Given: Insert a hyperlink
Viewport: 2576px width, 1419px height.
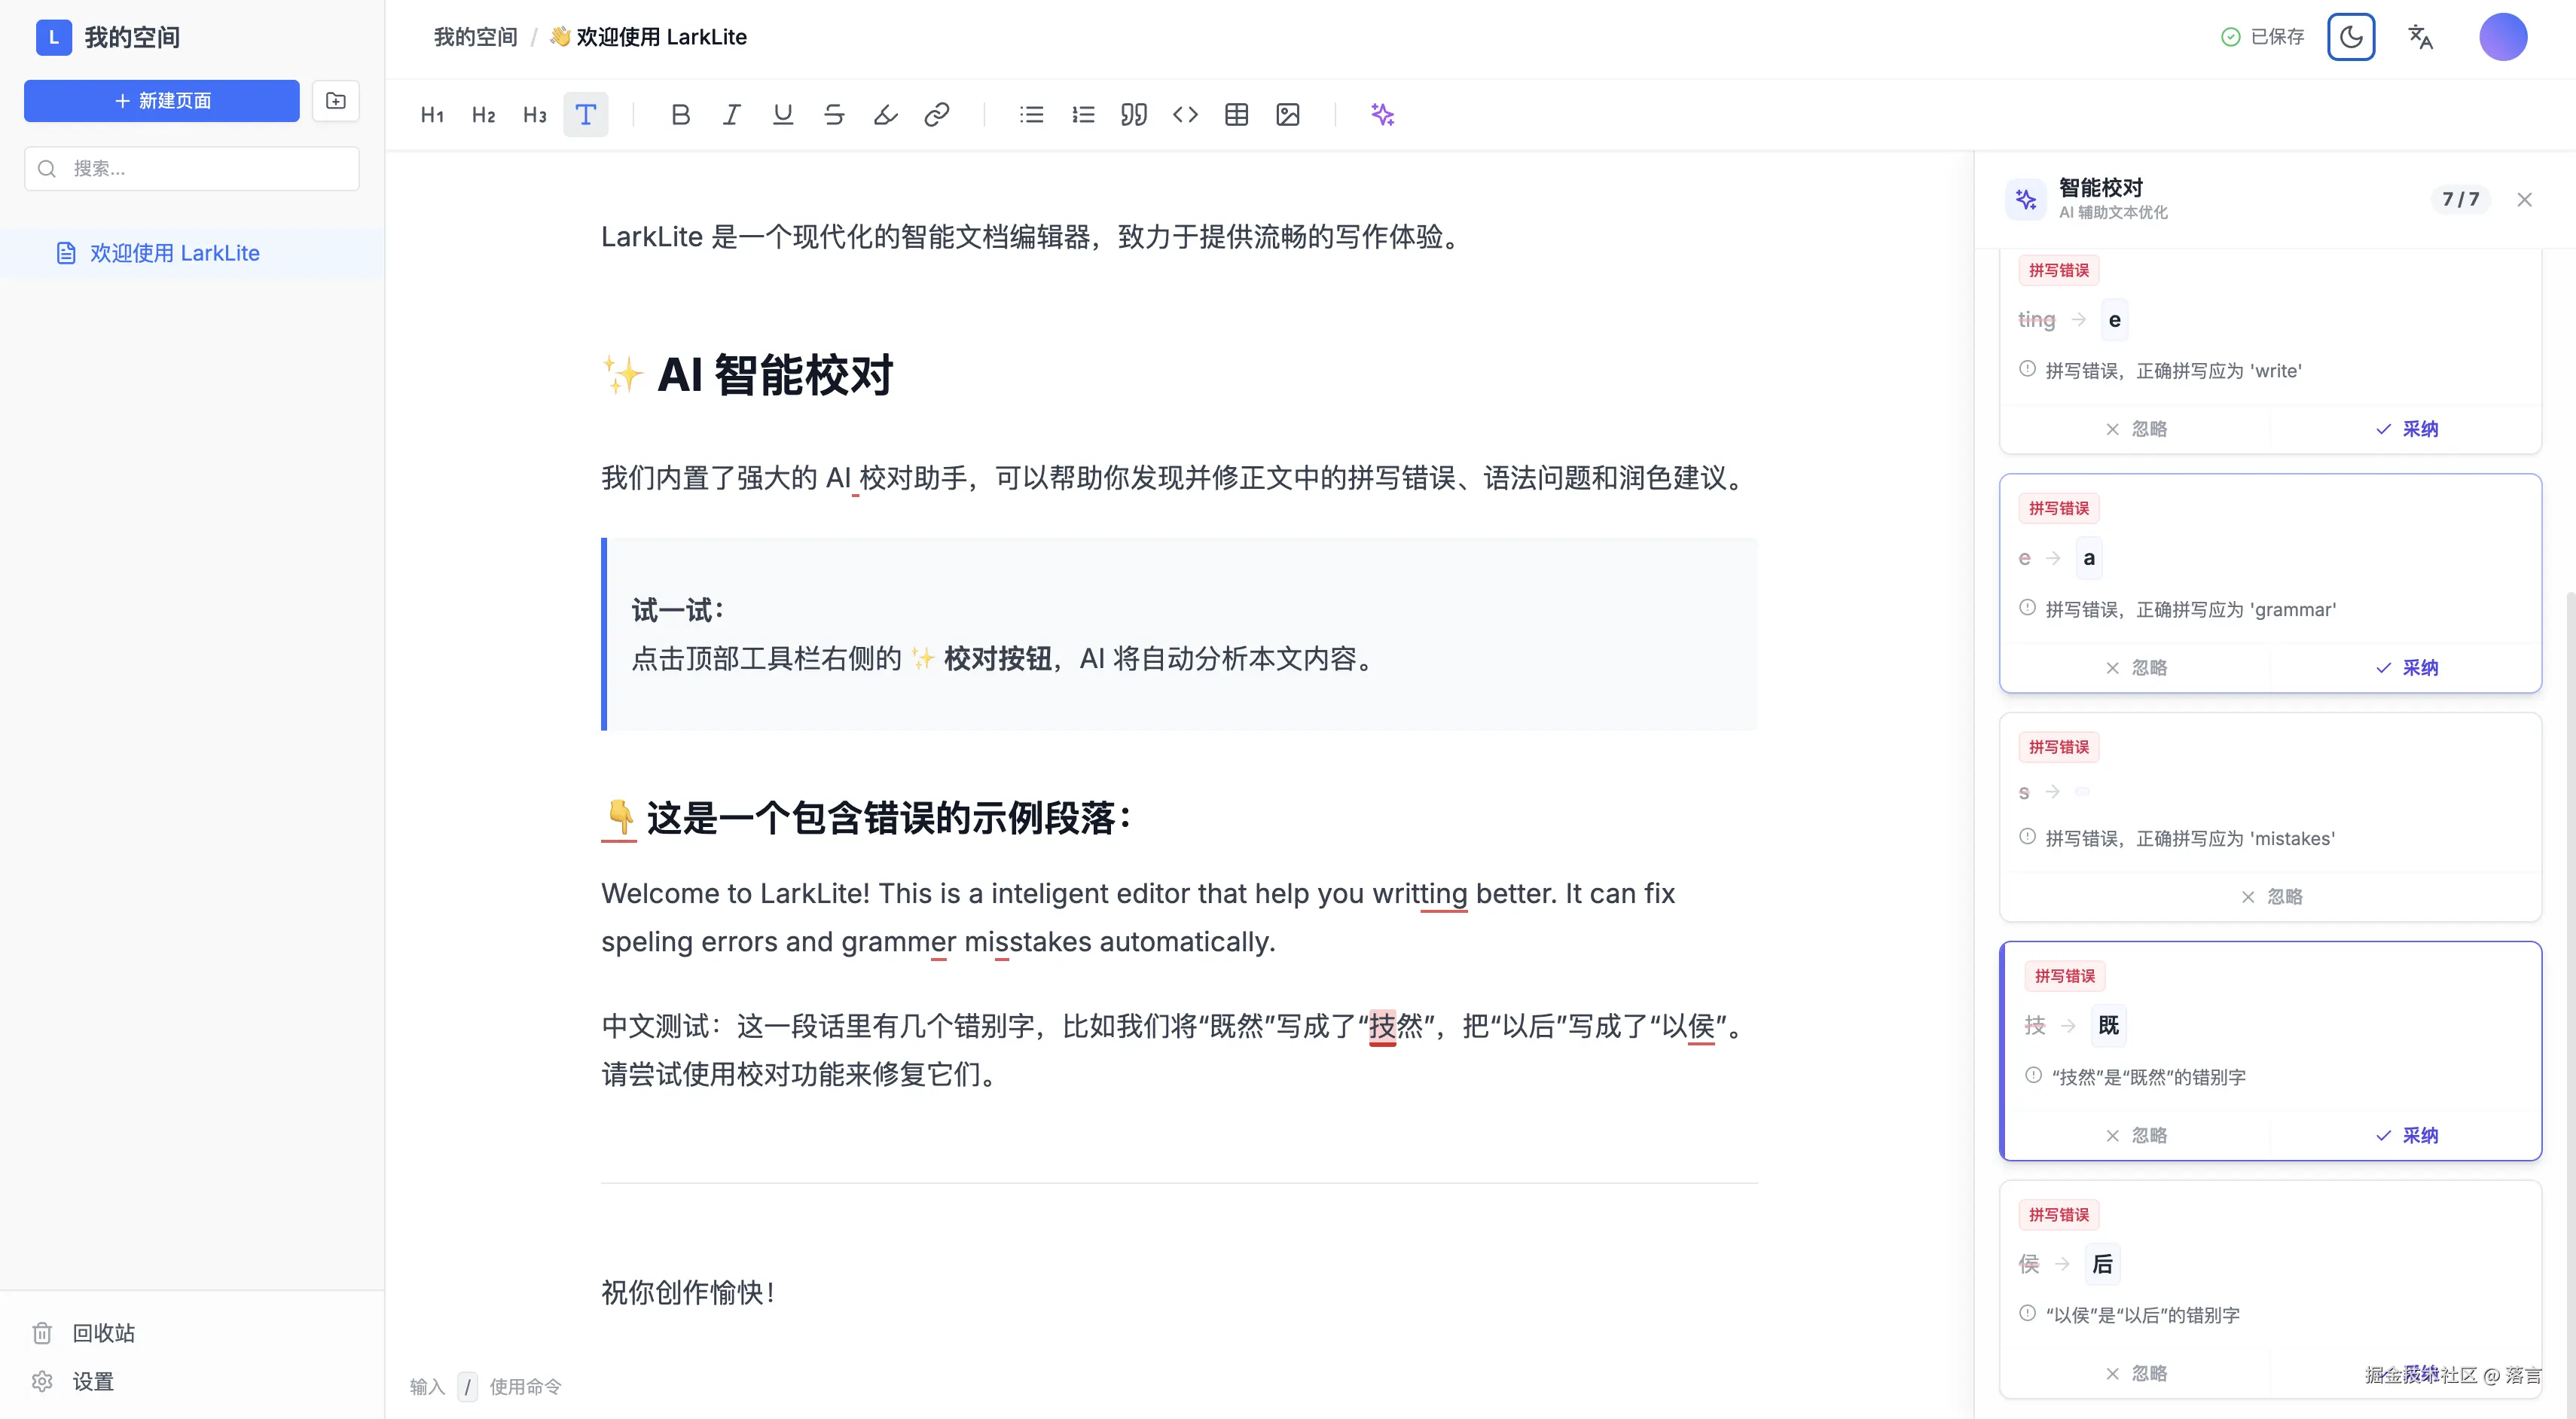Looking at the screenshot, I should coord(935,114).
